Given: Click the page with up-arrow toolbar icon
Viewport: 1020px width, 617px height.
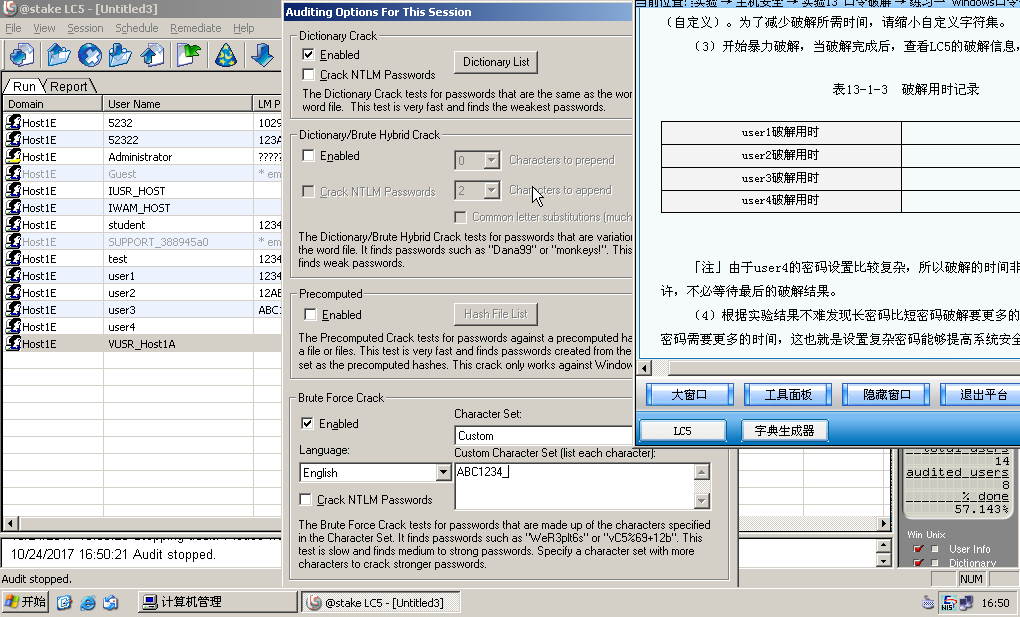Looking at the screenshot, I should coord(152,55).
